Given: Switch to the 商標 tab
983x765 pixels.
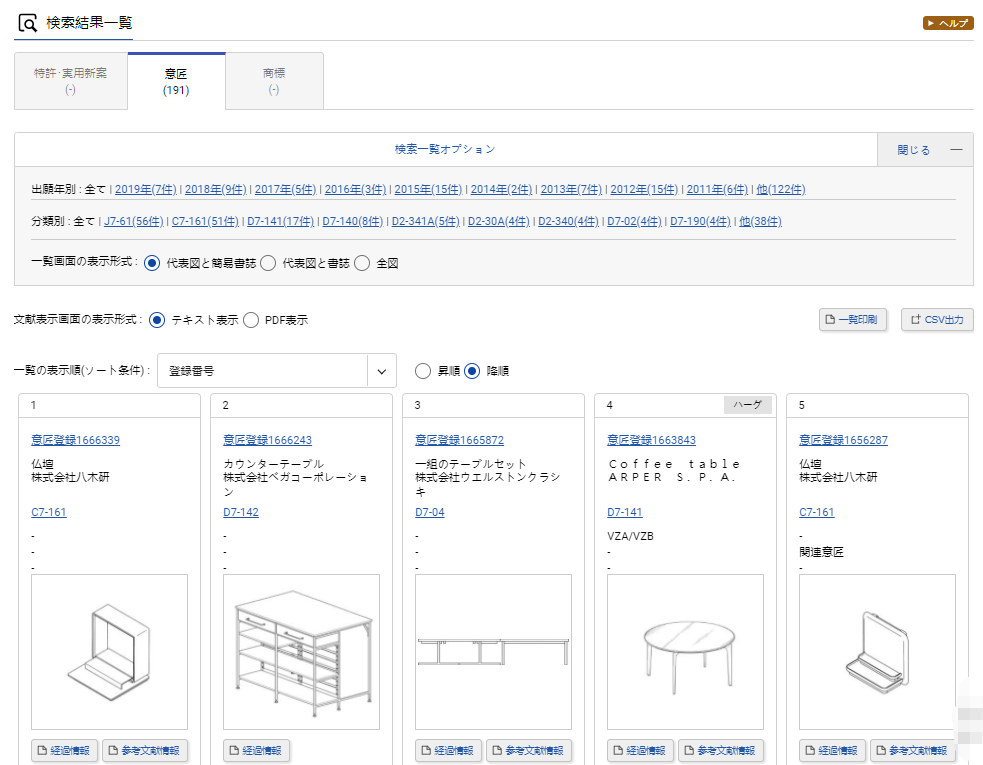Looking at the screenshot, I should coord(273,80).
